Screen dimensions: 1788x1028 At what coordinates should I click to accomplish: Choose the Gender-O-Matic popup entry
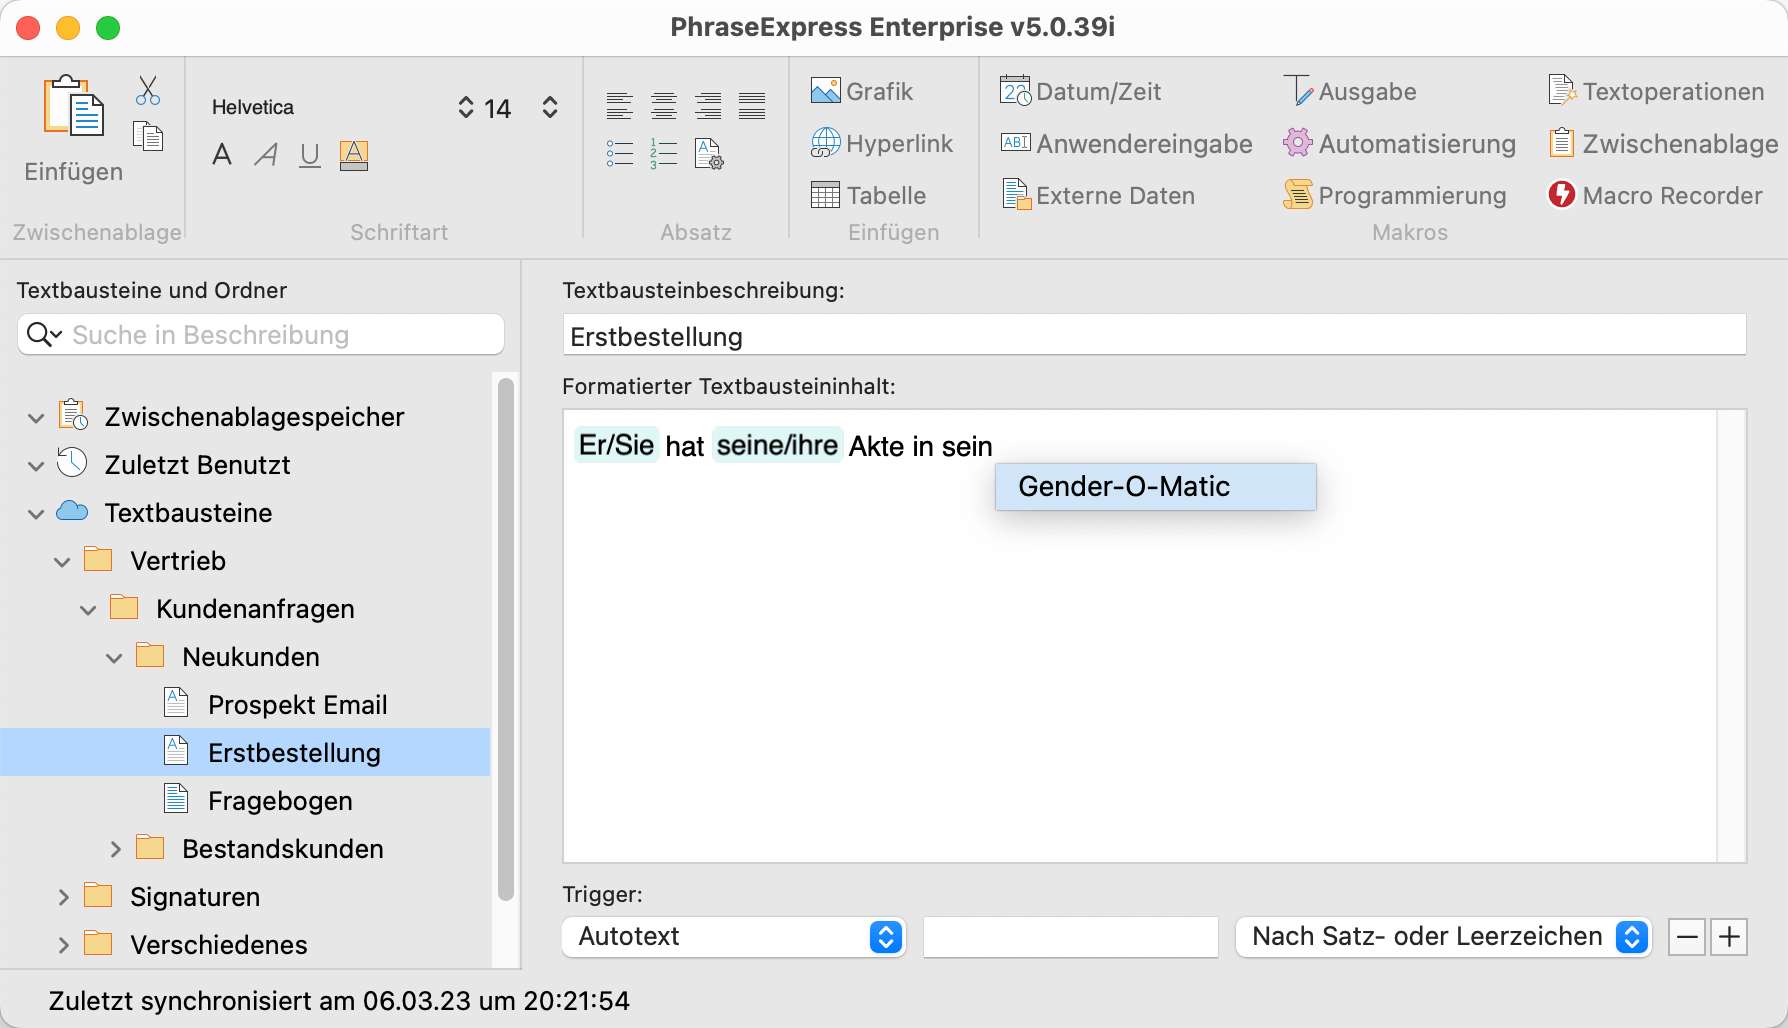(1155, 487)
